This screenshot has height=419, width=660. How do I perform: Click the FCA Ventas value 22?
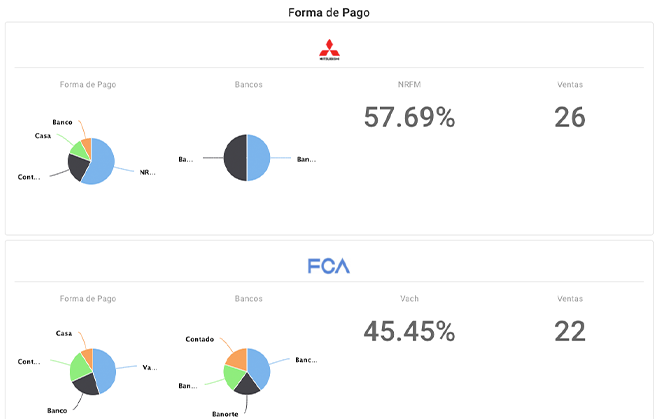point(569,331)
